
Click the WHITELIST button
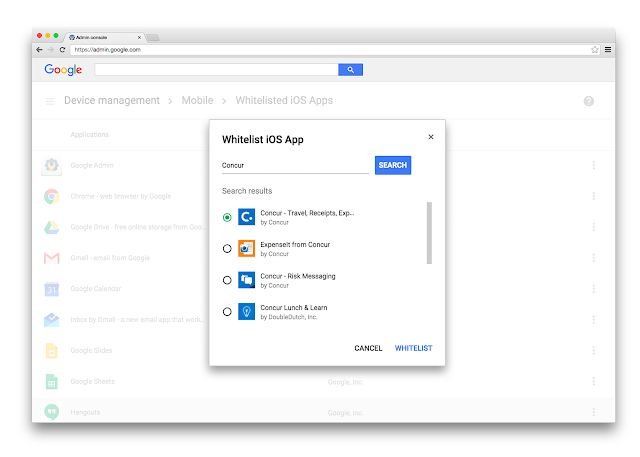413,348
